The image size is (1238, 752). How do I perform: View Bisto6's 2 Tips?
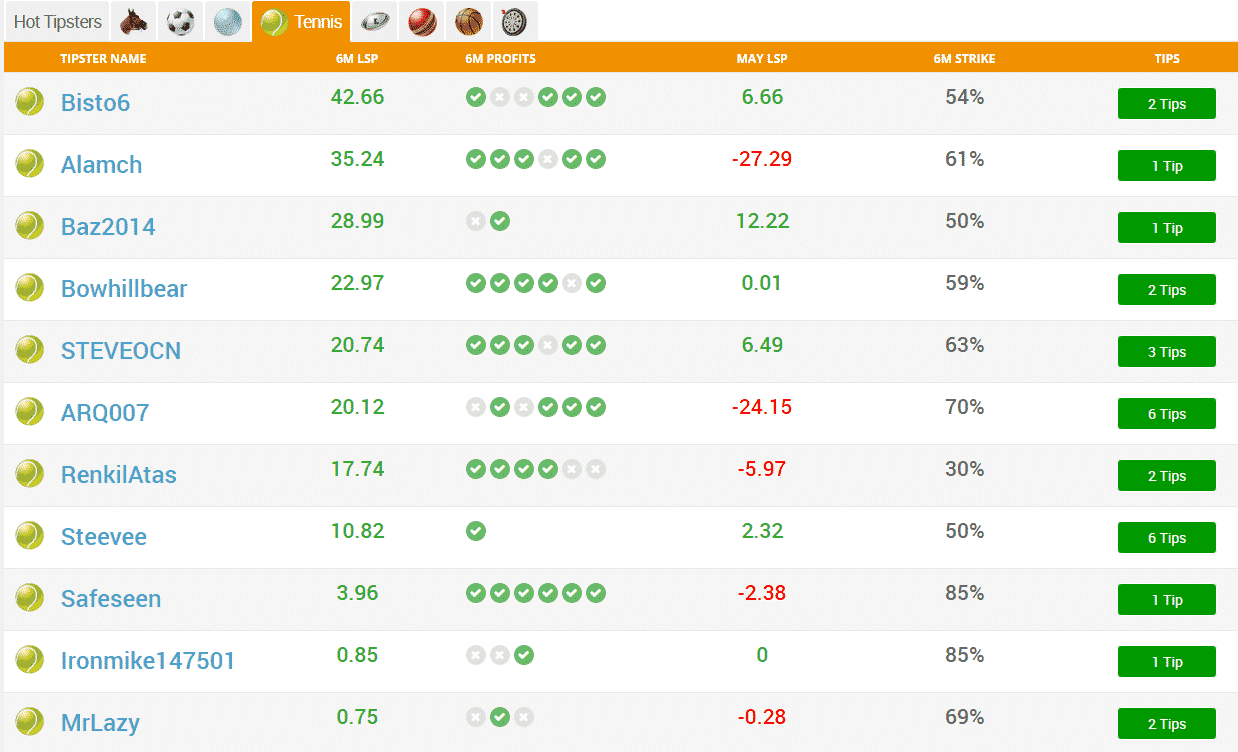click(x=1166, y=104)
